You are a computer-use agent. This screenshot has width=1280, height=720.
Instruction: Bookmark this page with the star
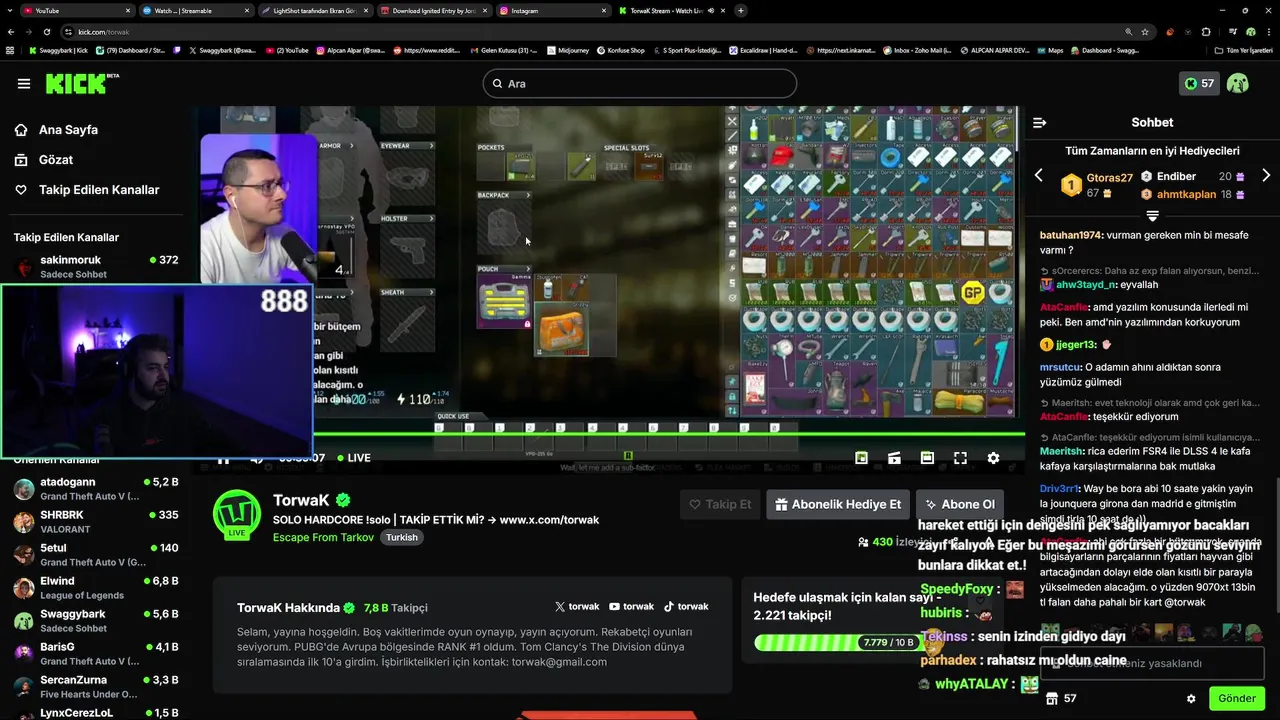(1145, 32)
